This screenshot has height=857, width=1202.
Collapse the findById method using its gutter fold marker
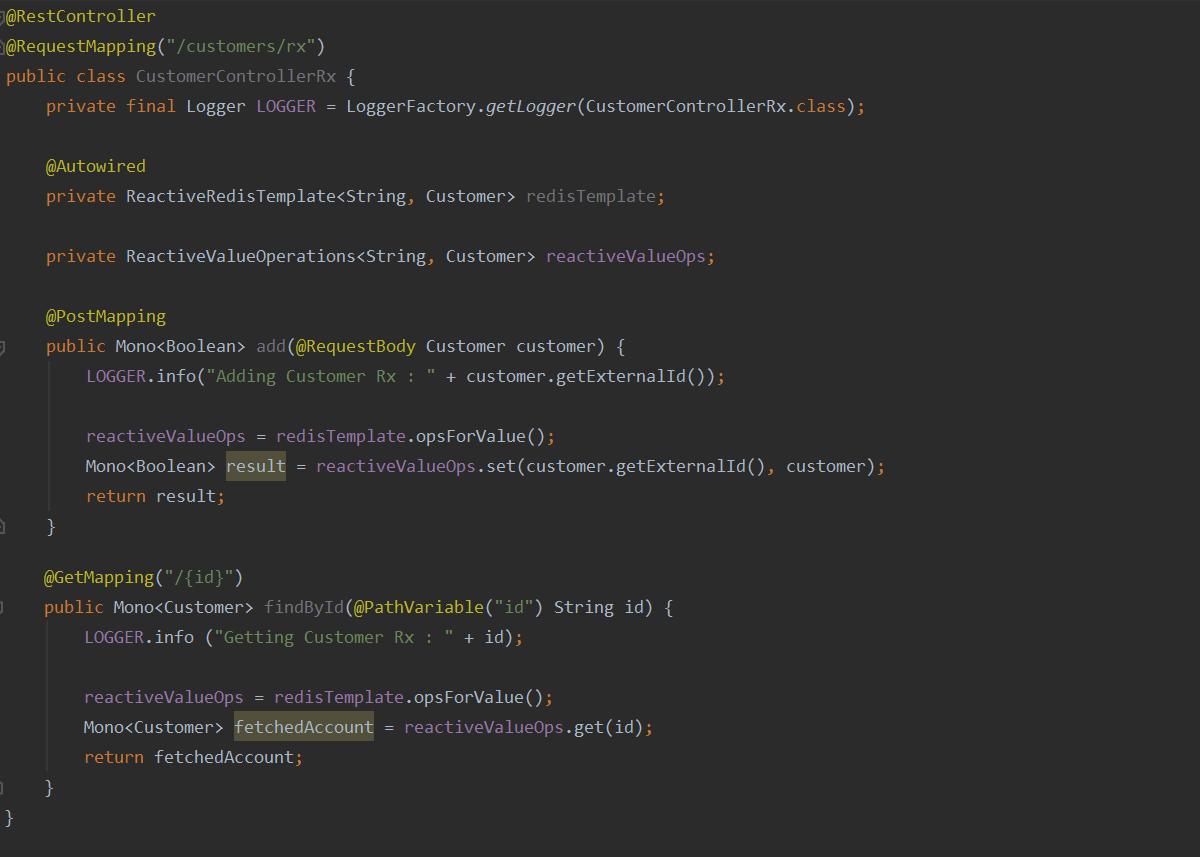(x=3, y=608)
